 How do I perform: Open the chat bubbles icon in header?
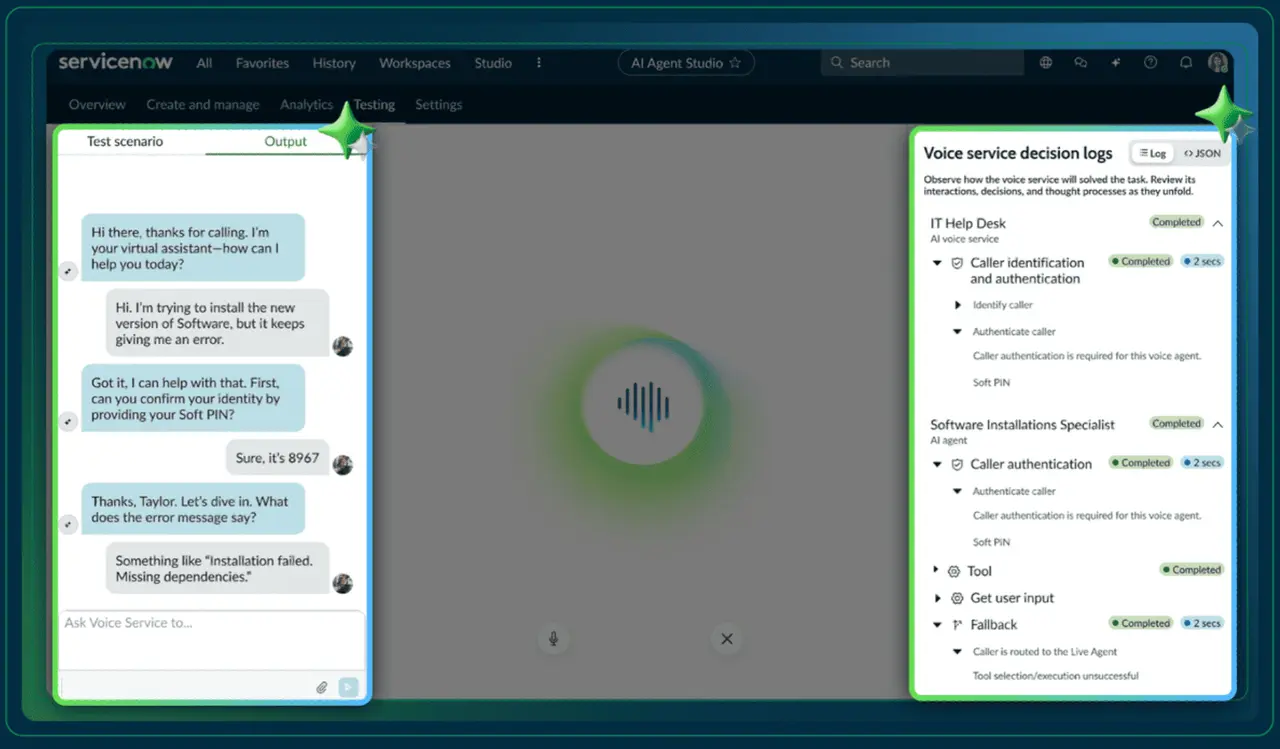coord(1081,63)
